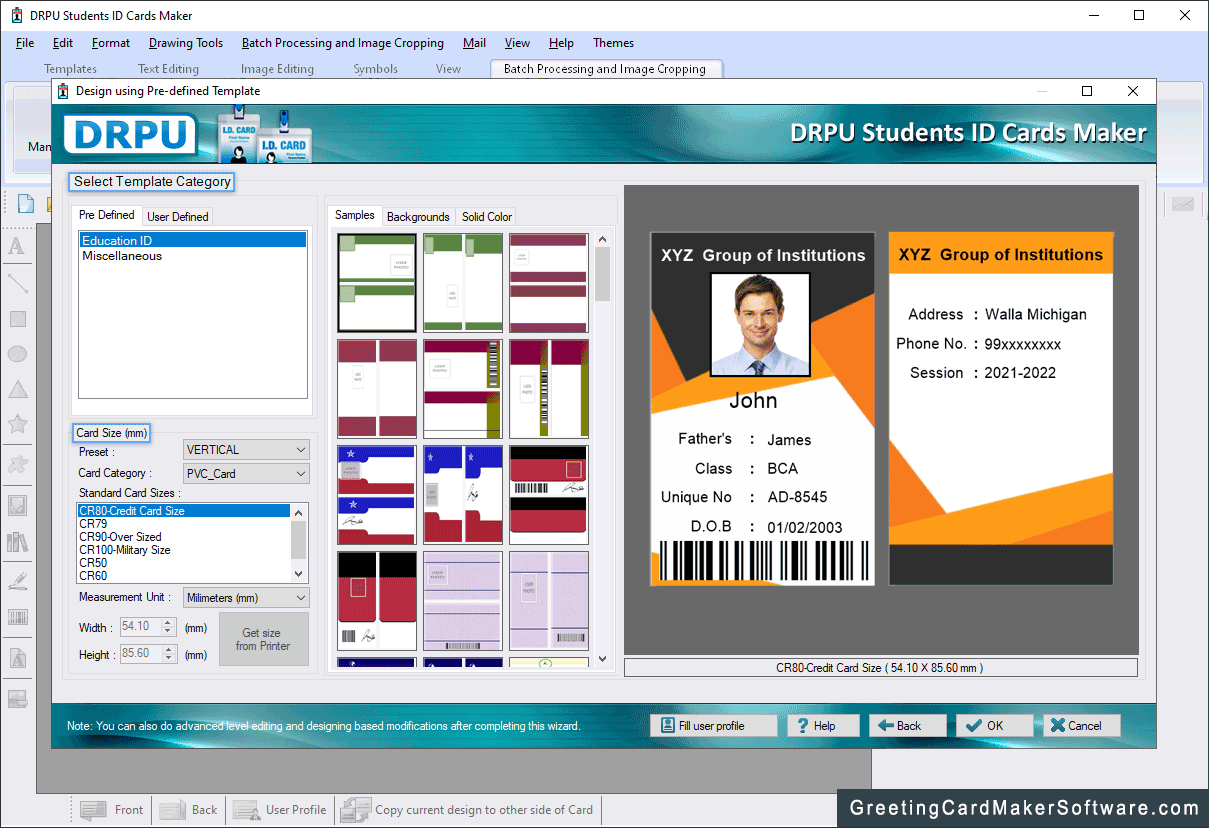Viewport: 1209px width, 828px height.
Task: Select the Insert Image tool
Action: click(x=17, y=505)
